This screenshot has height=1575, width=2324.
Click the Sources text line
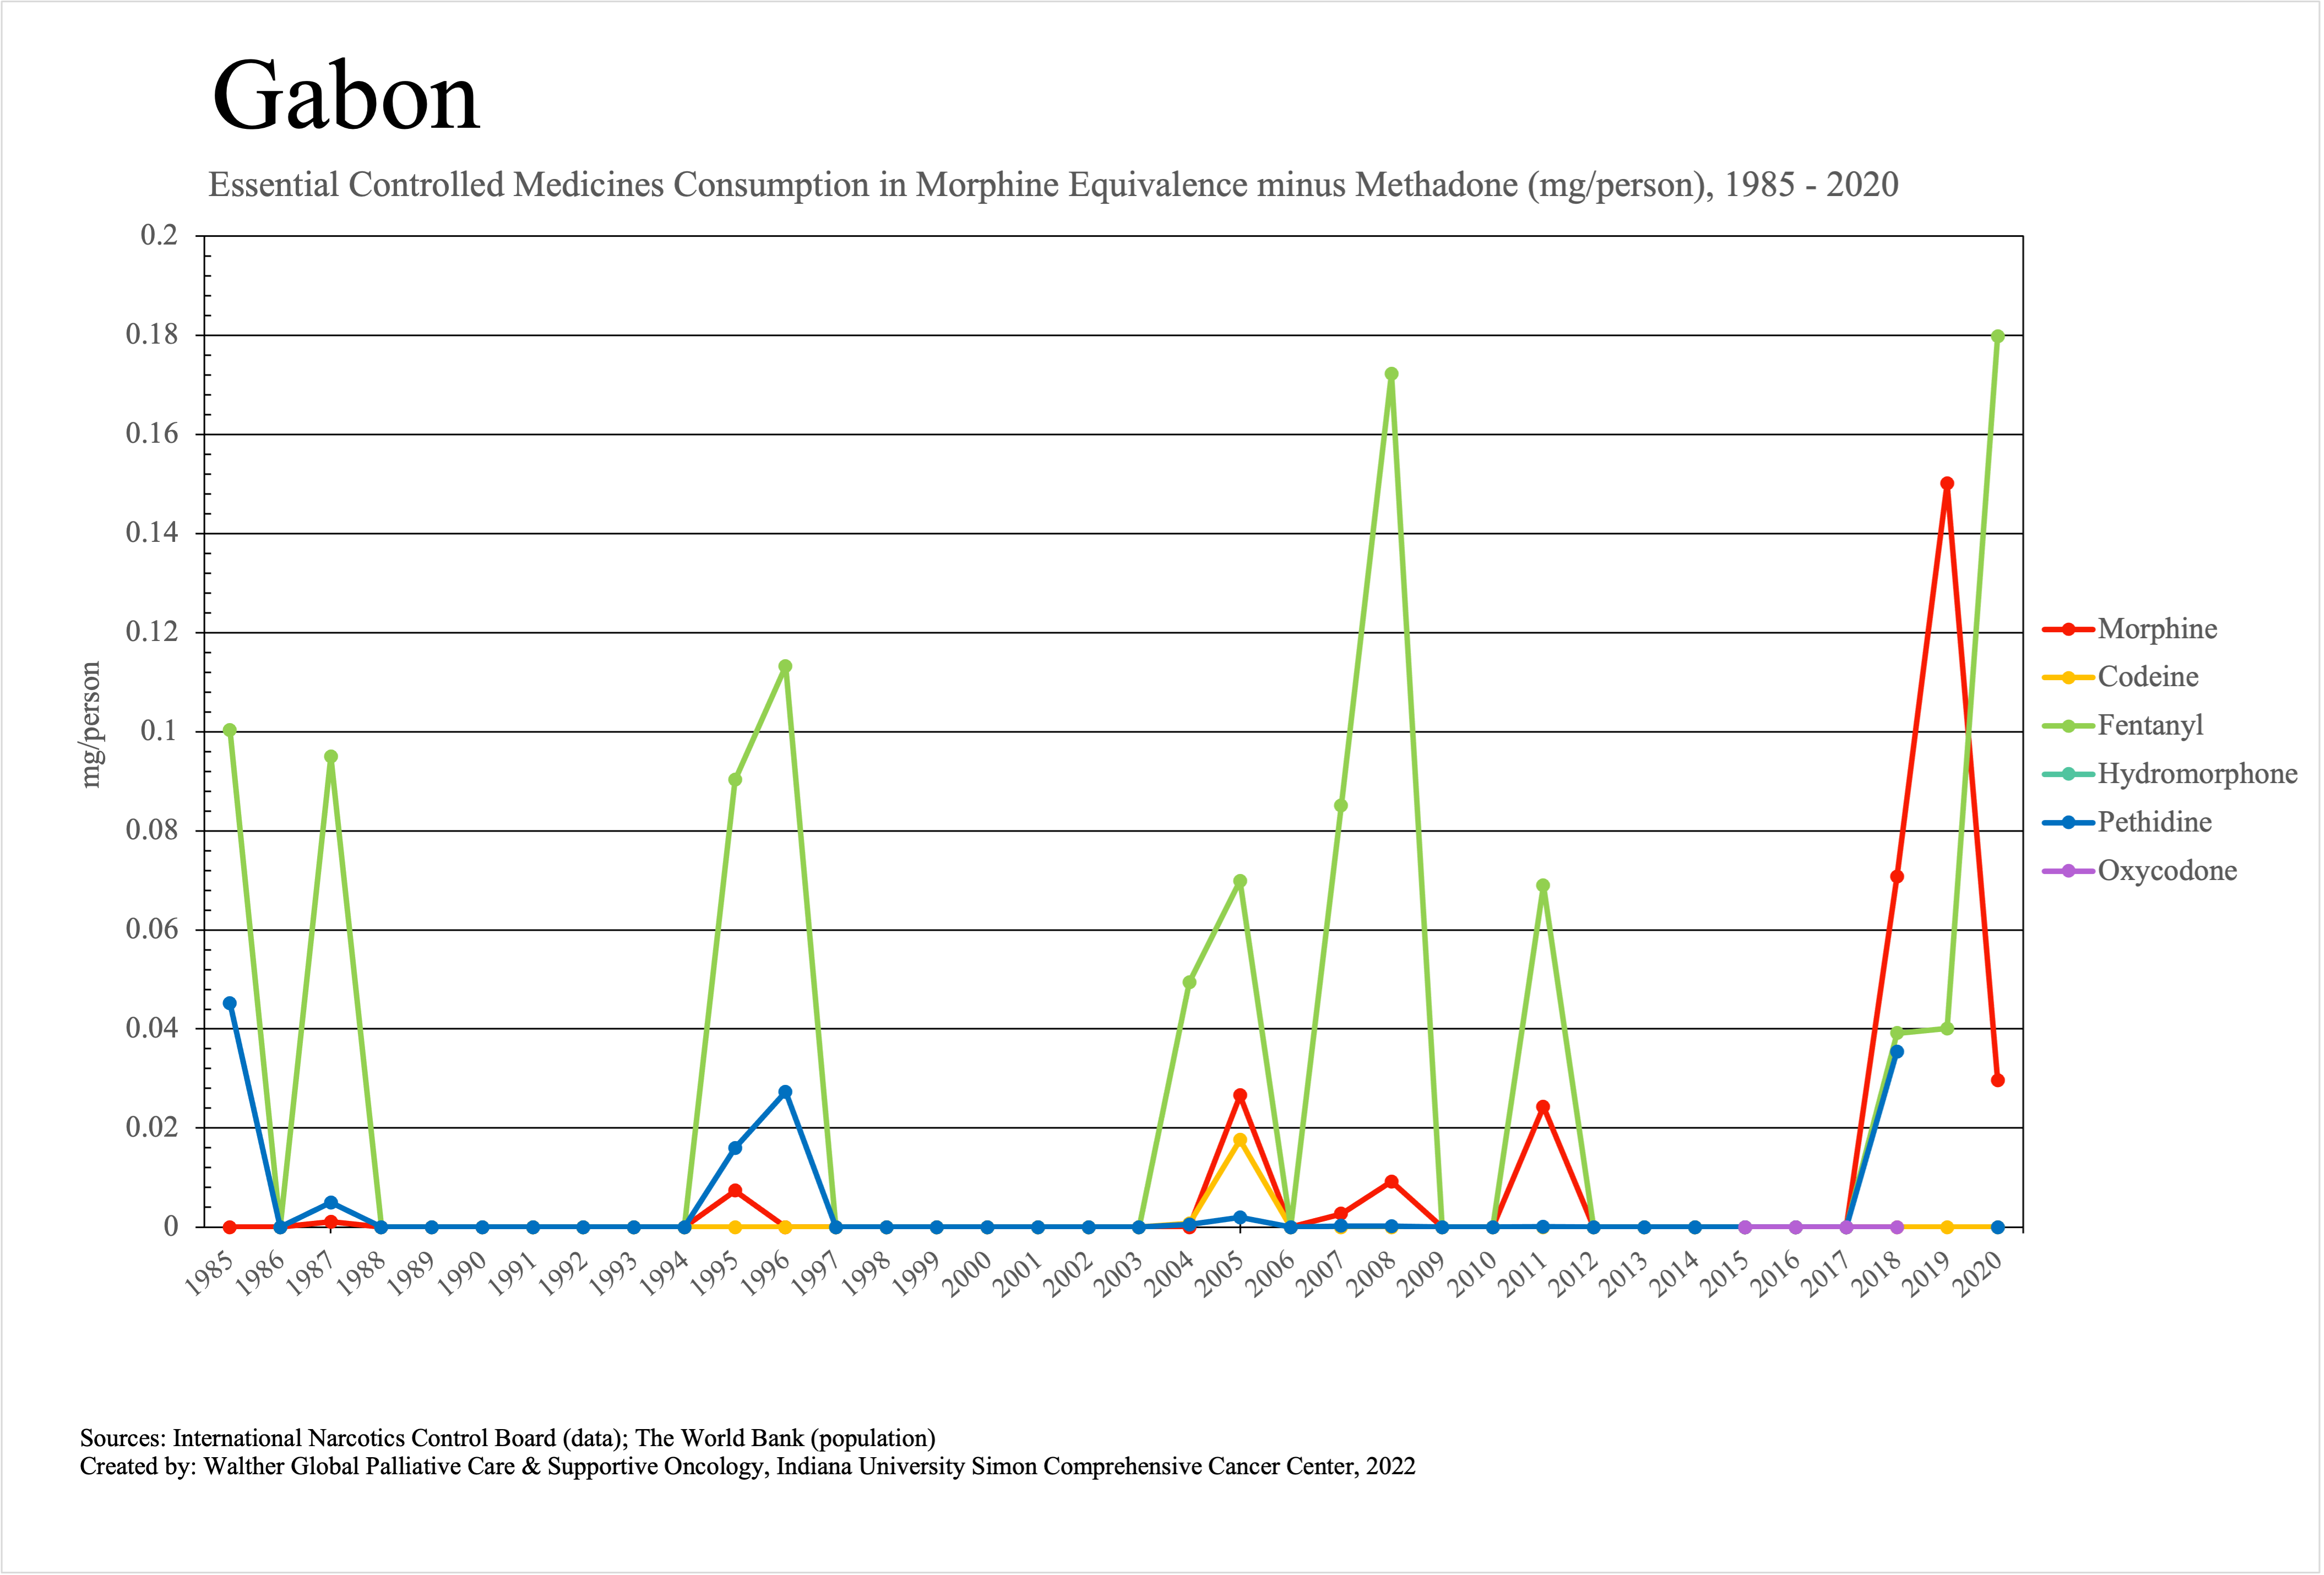[507, 1438]
